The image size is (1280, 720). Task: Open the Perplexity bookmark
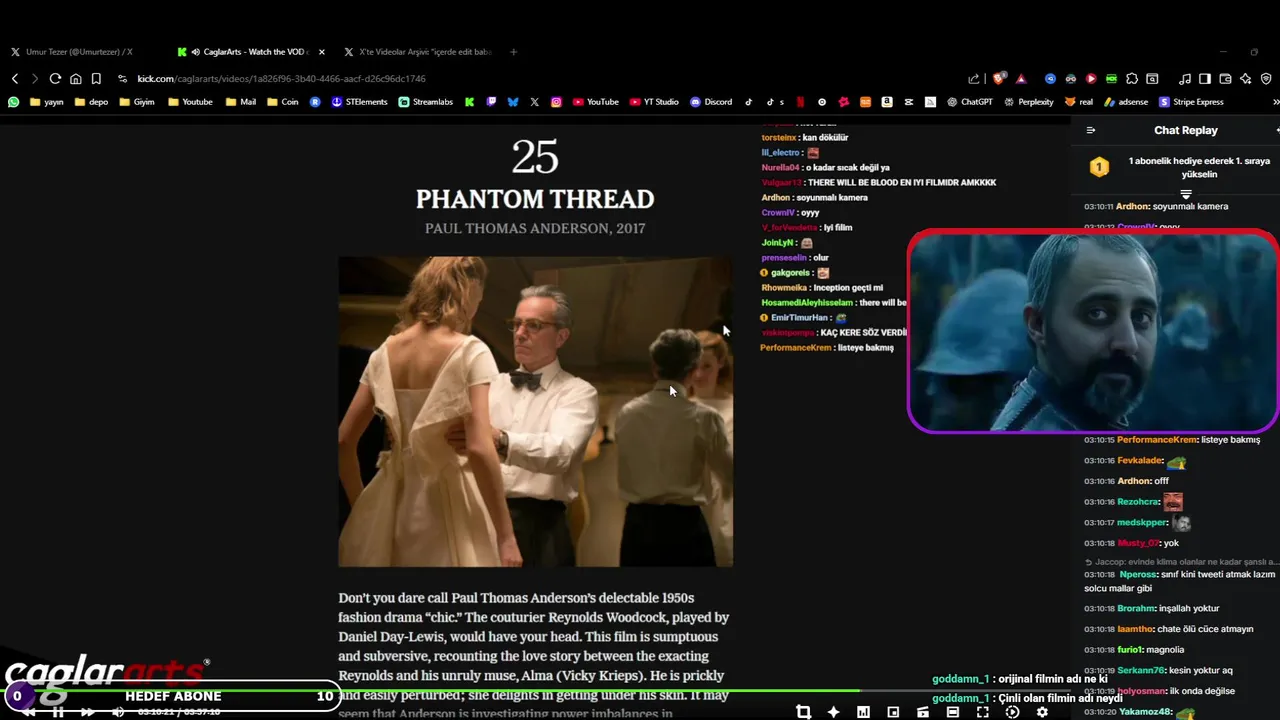(1029, 102)
